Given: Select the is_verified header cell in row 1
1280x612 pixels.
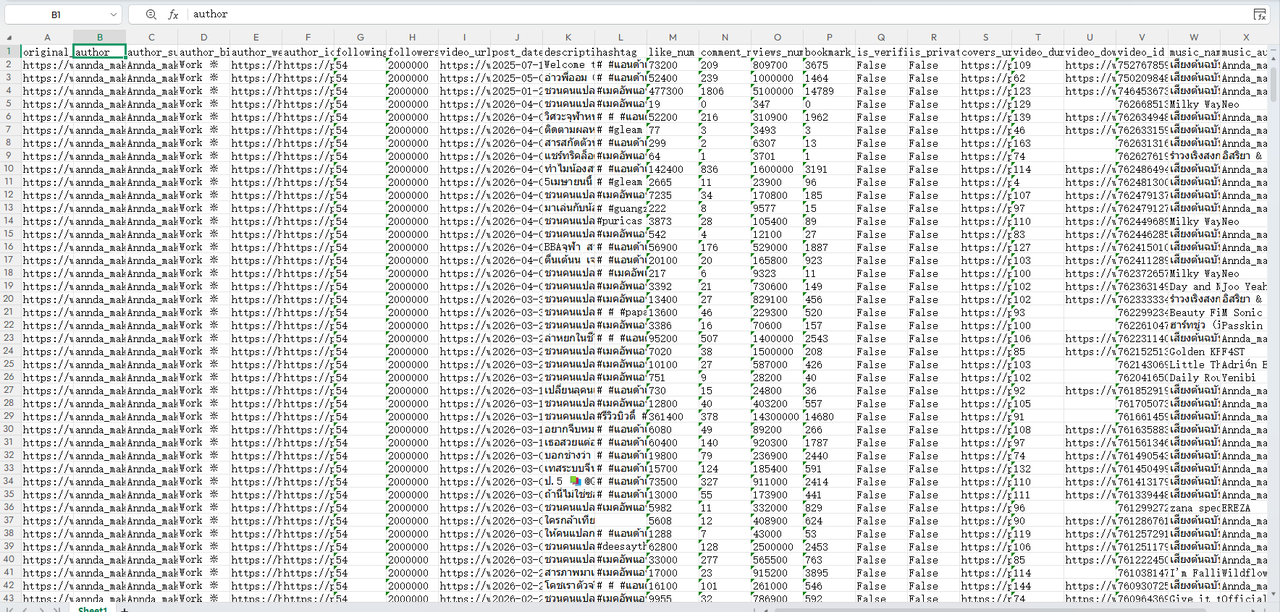Looking at the screenshot, I should [x=881, y=51].
